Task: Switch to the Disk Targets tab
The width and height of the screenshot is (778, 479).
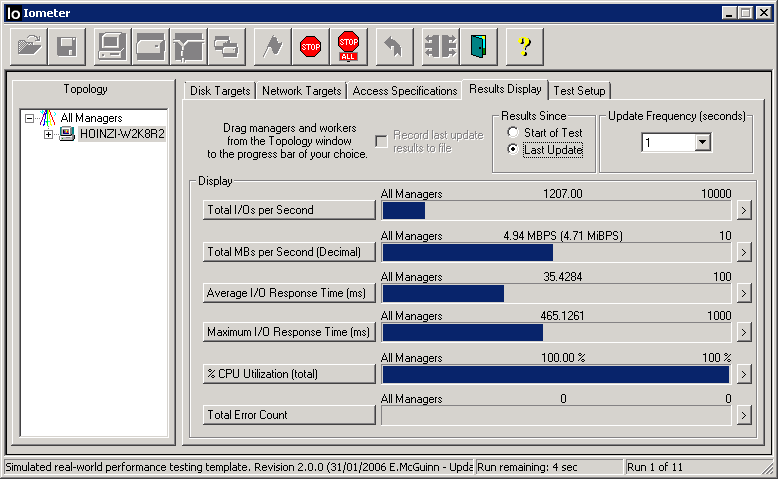Action: coord(219,91)
